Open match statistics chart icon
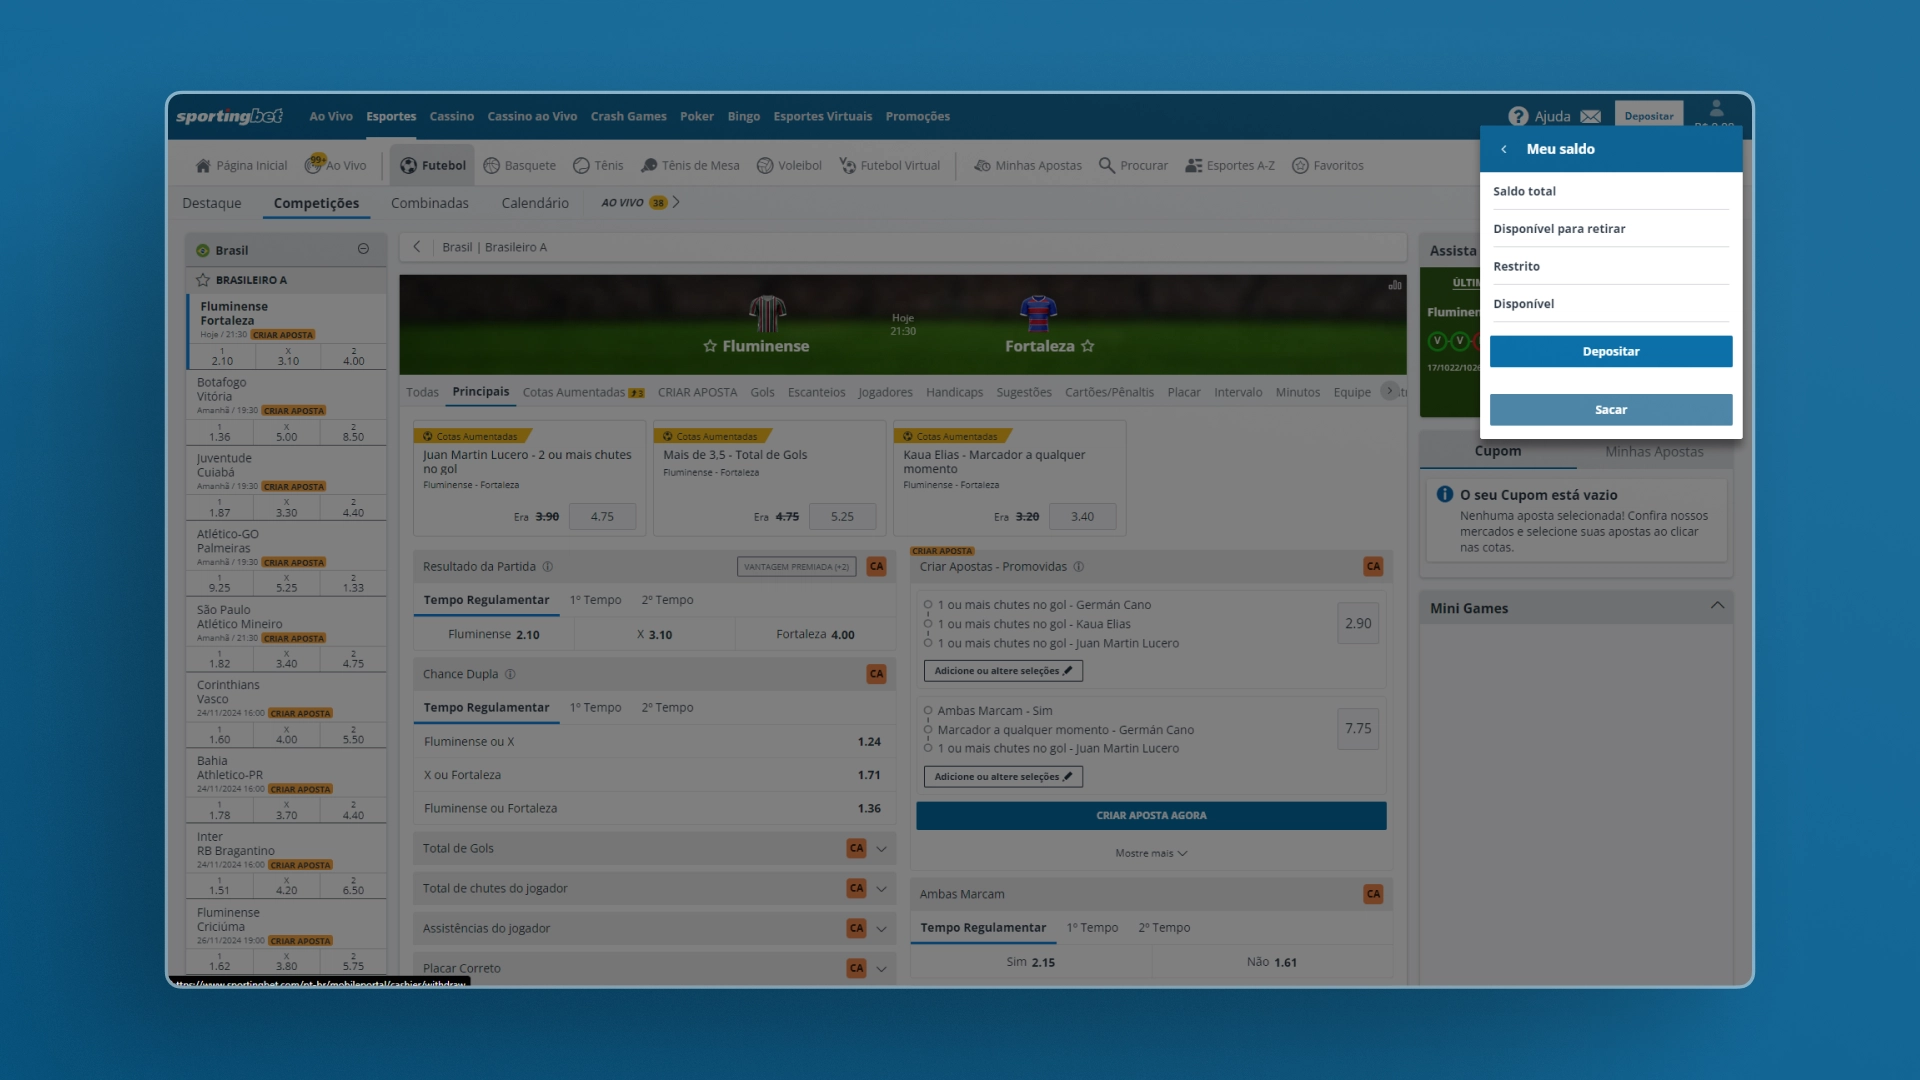 1395,285
